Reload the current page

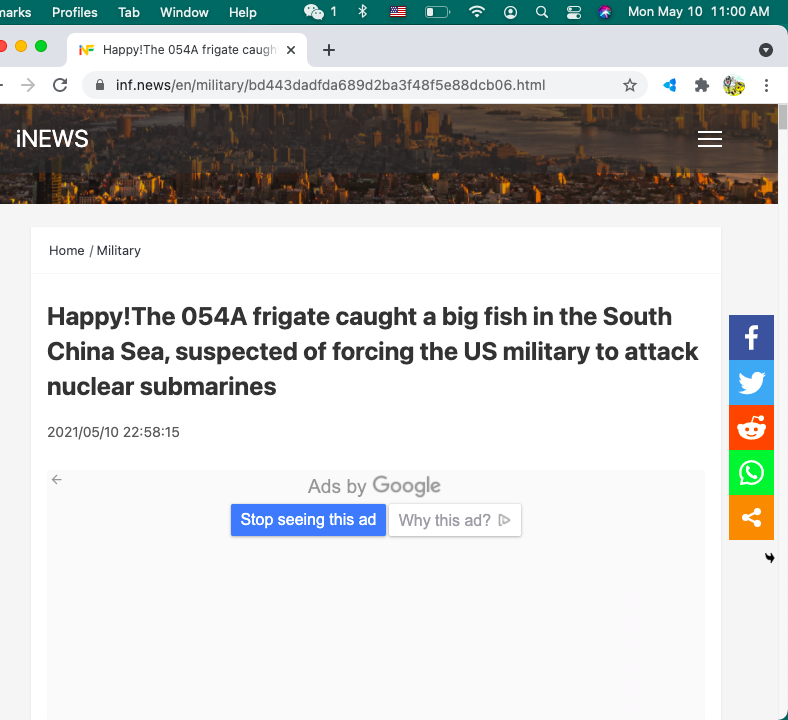tap(60, 85)
